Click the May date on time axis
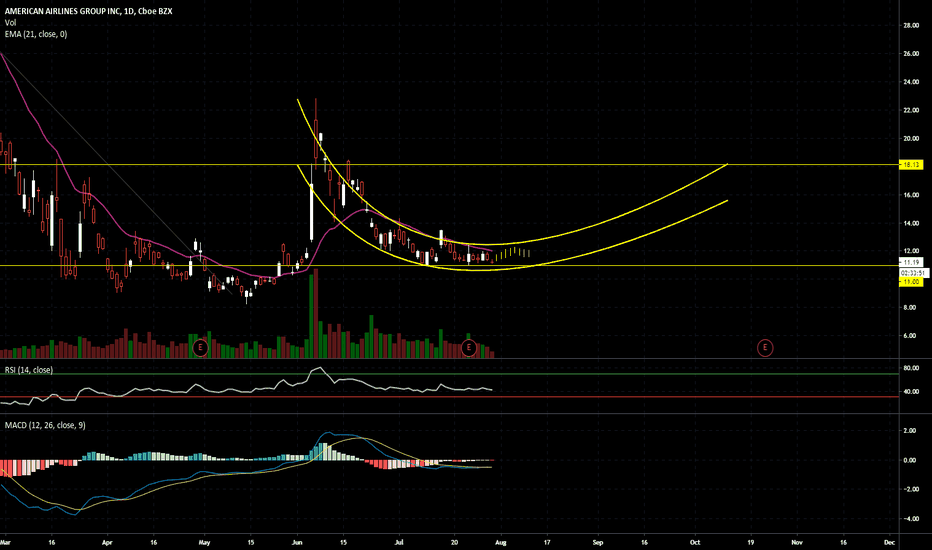Viewport: 932px width, 550px height. 204,542
